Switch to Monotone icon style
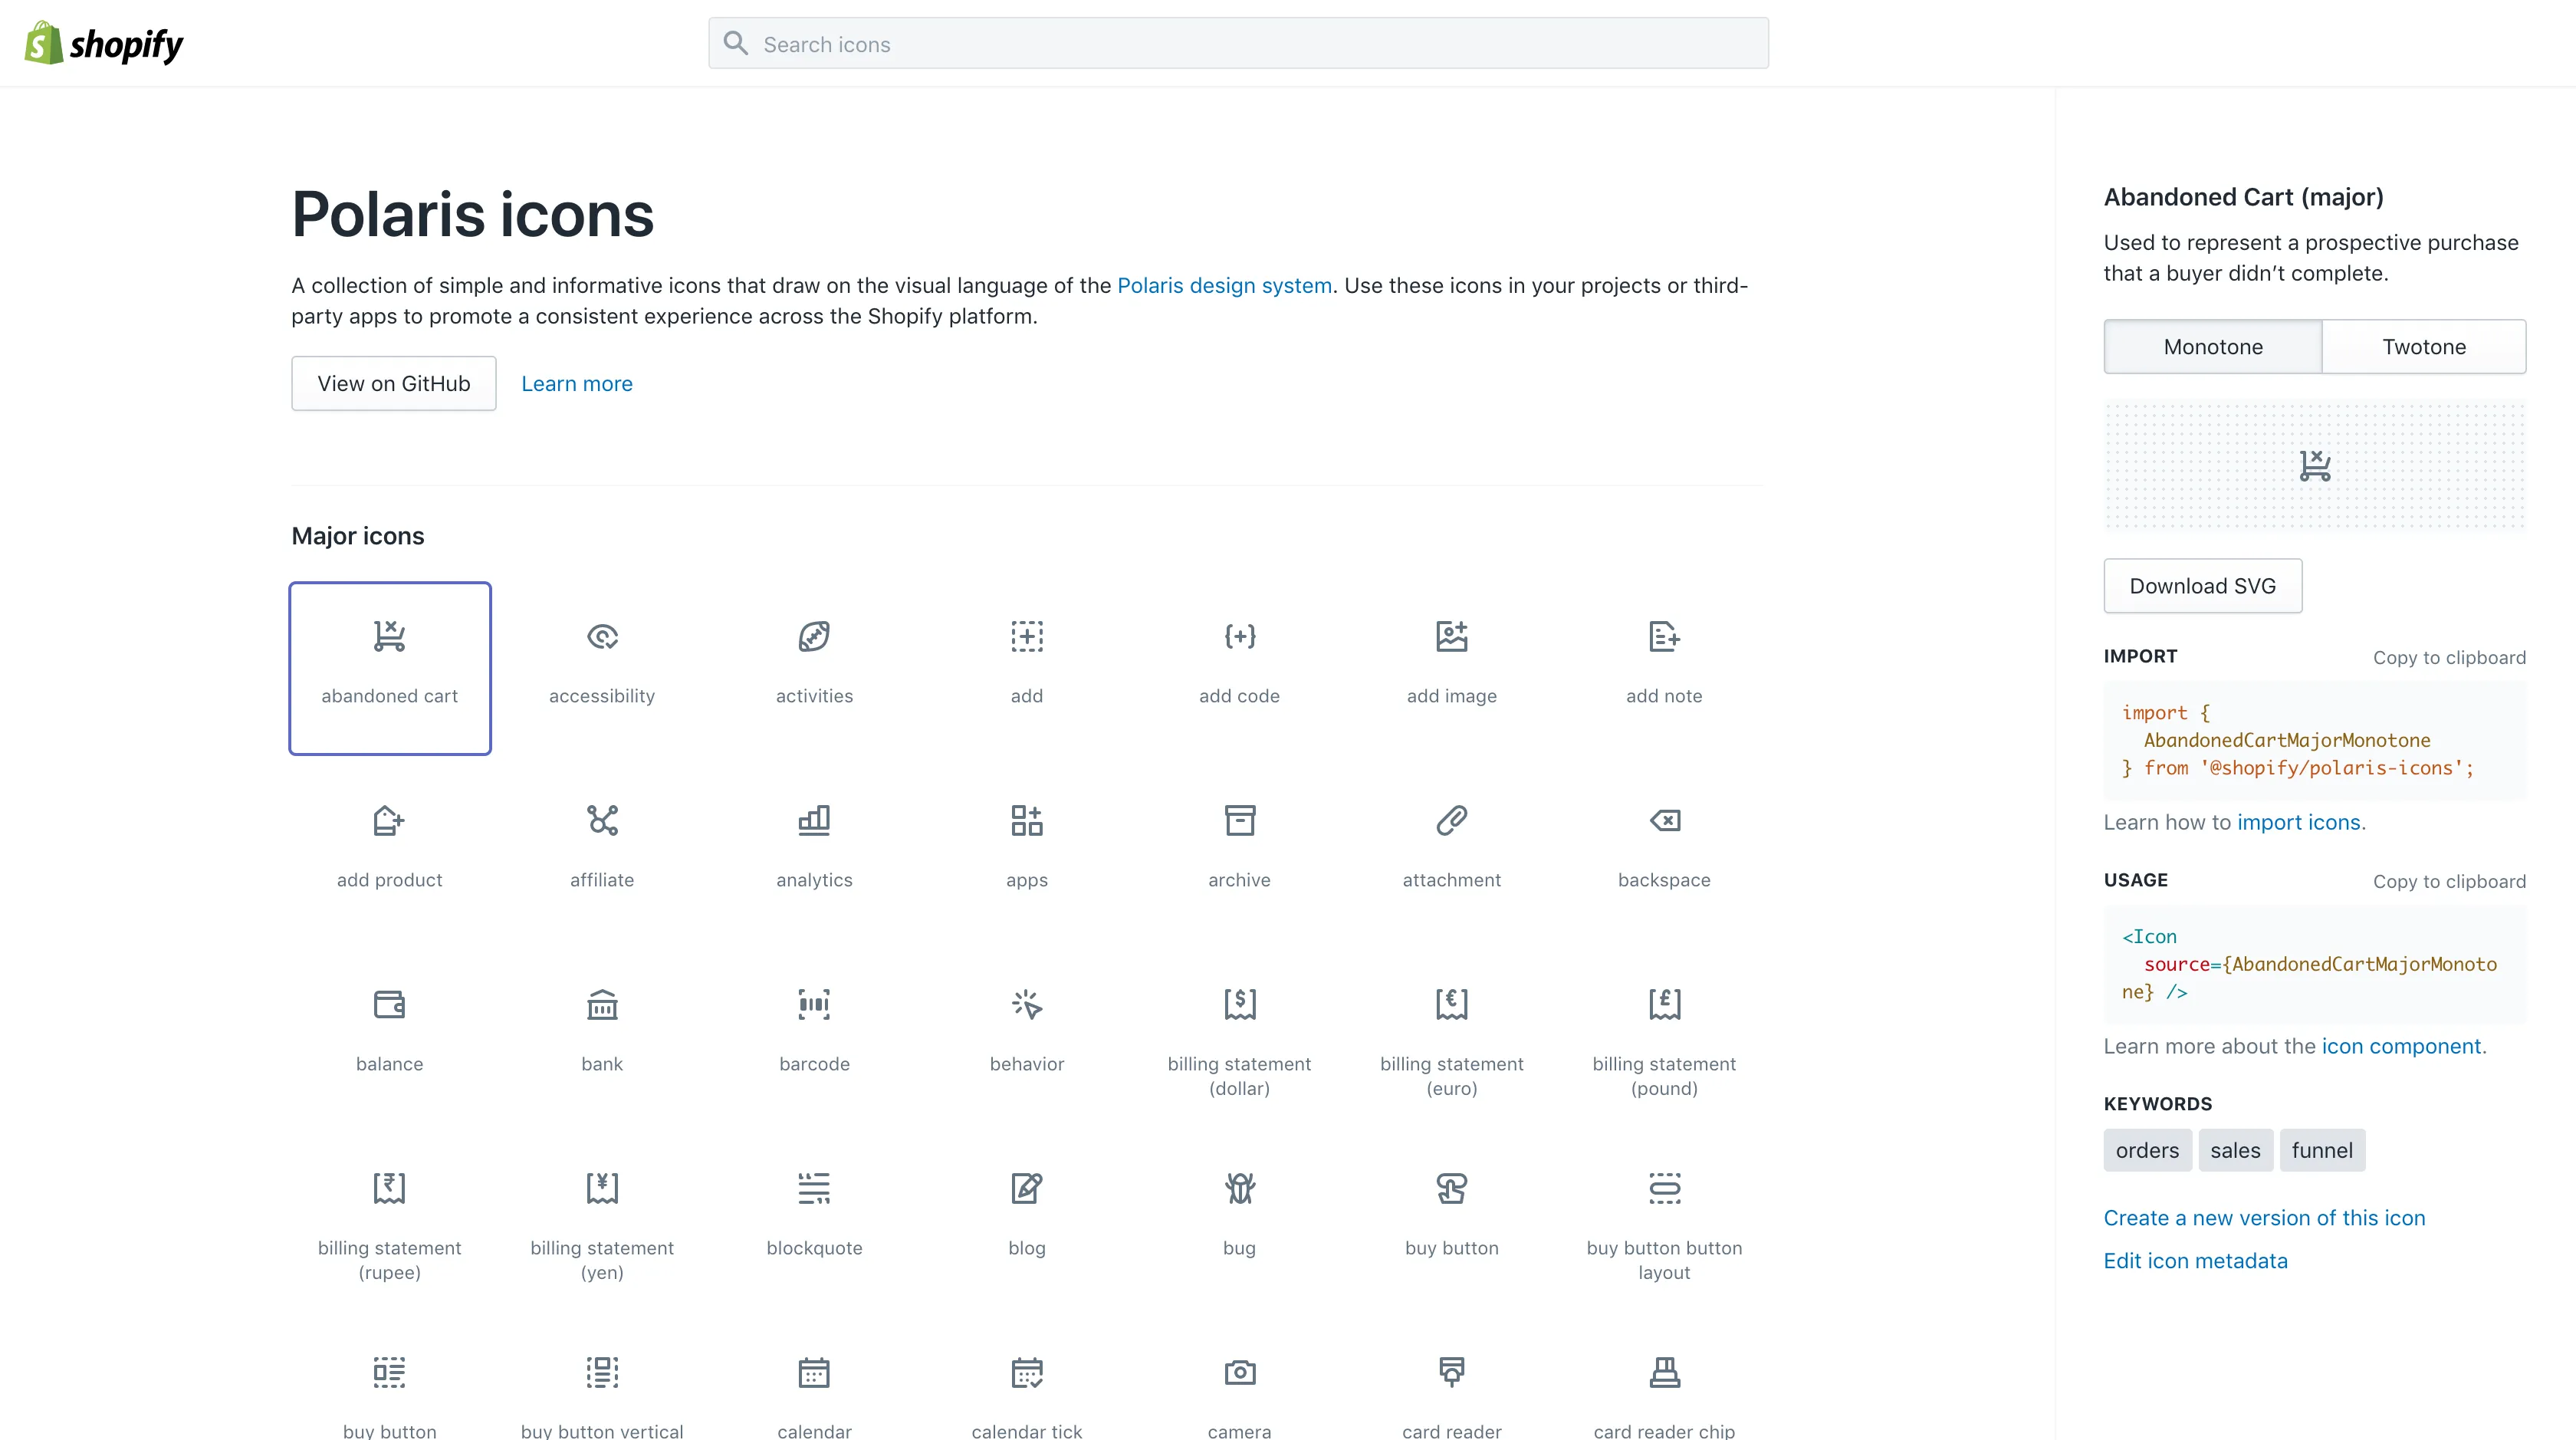The image size is (2576, 1440). pos(2212,345)
